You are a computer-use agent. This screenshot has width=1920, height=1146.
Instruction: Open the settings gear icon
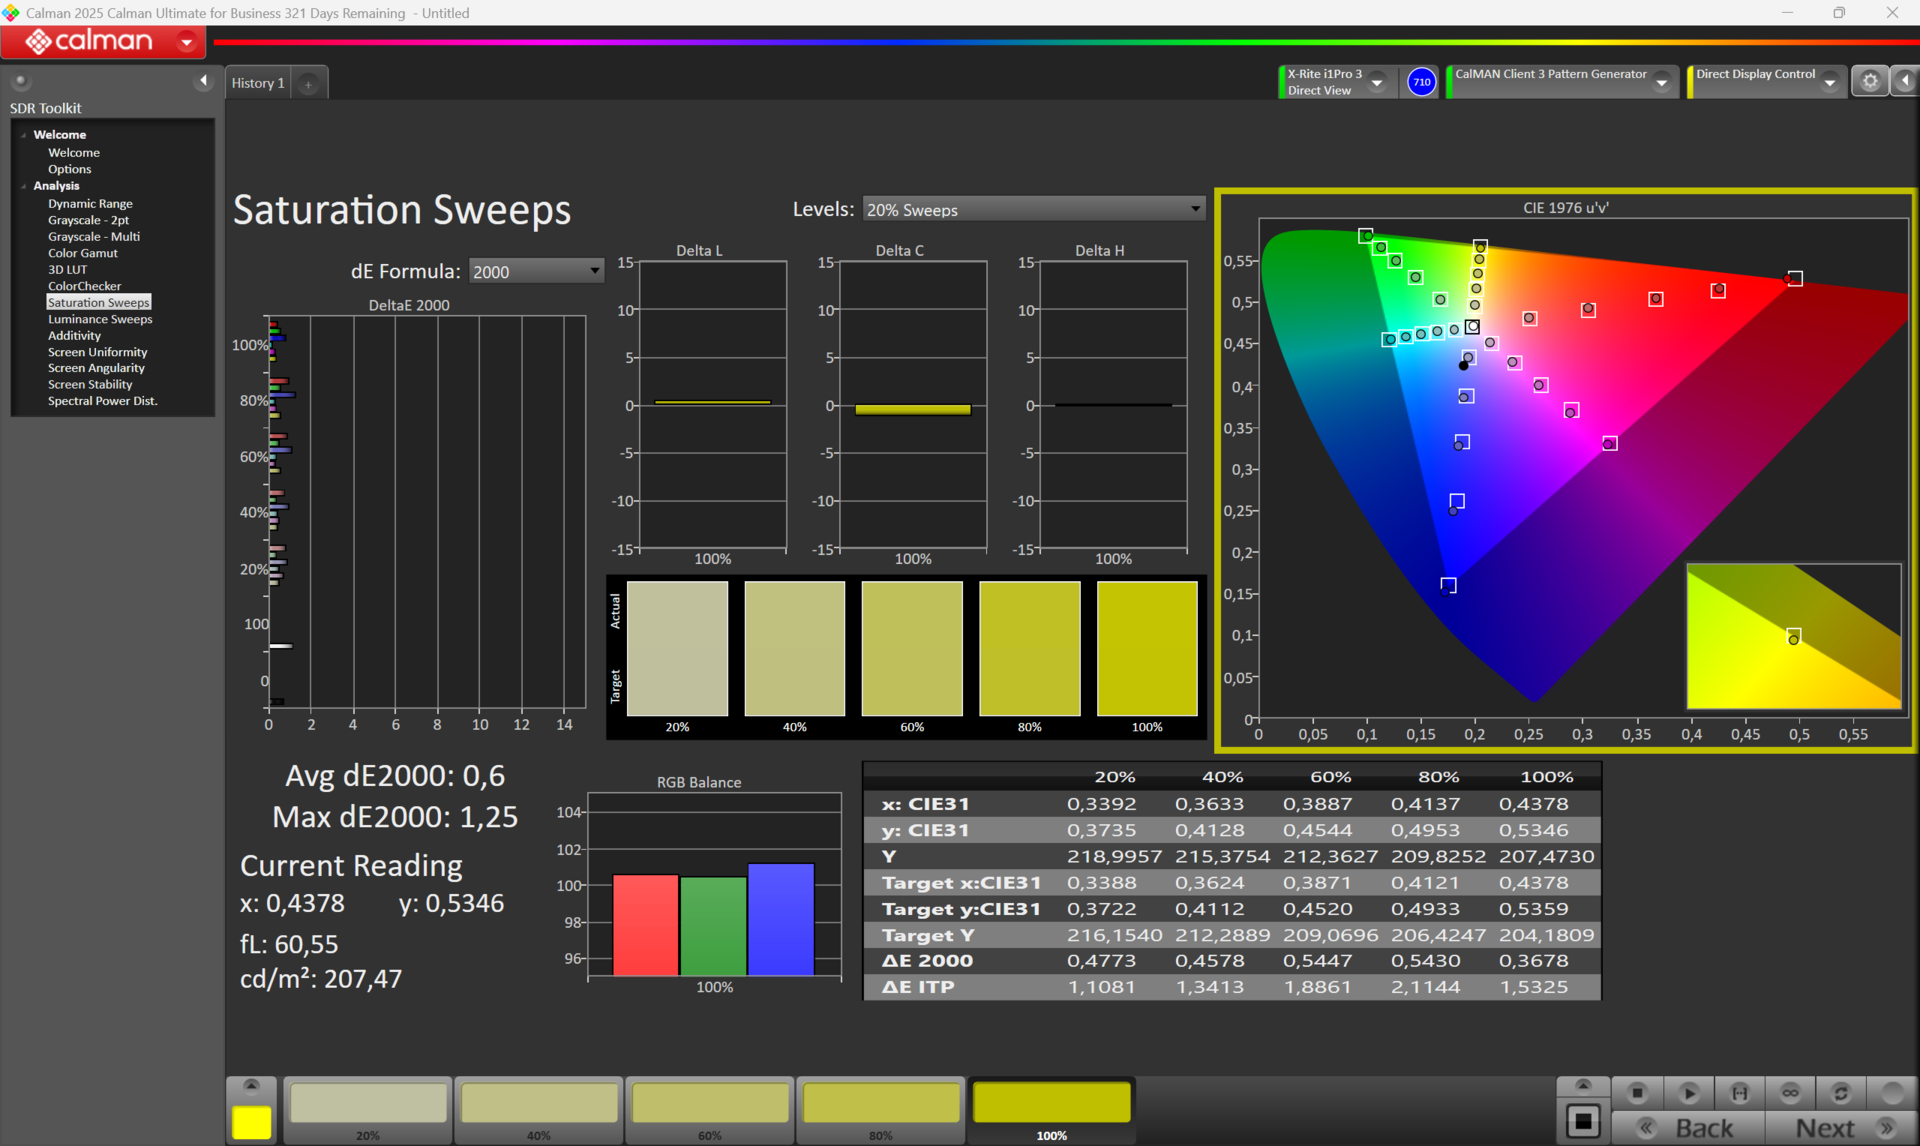[1869, 82]
